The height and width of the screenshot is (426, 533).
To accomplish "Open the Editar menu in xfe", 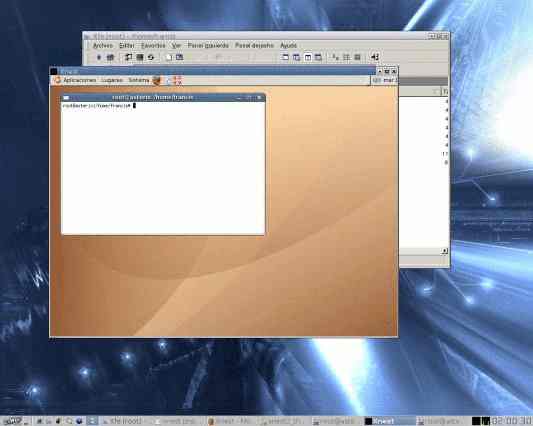I will (126, 45).
